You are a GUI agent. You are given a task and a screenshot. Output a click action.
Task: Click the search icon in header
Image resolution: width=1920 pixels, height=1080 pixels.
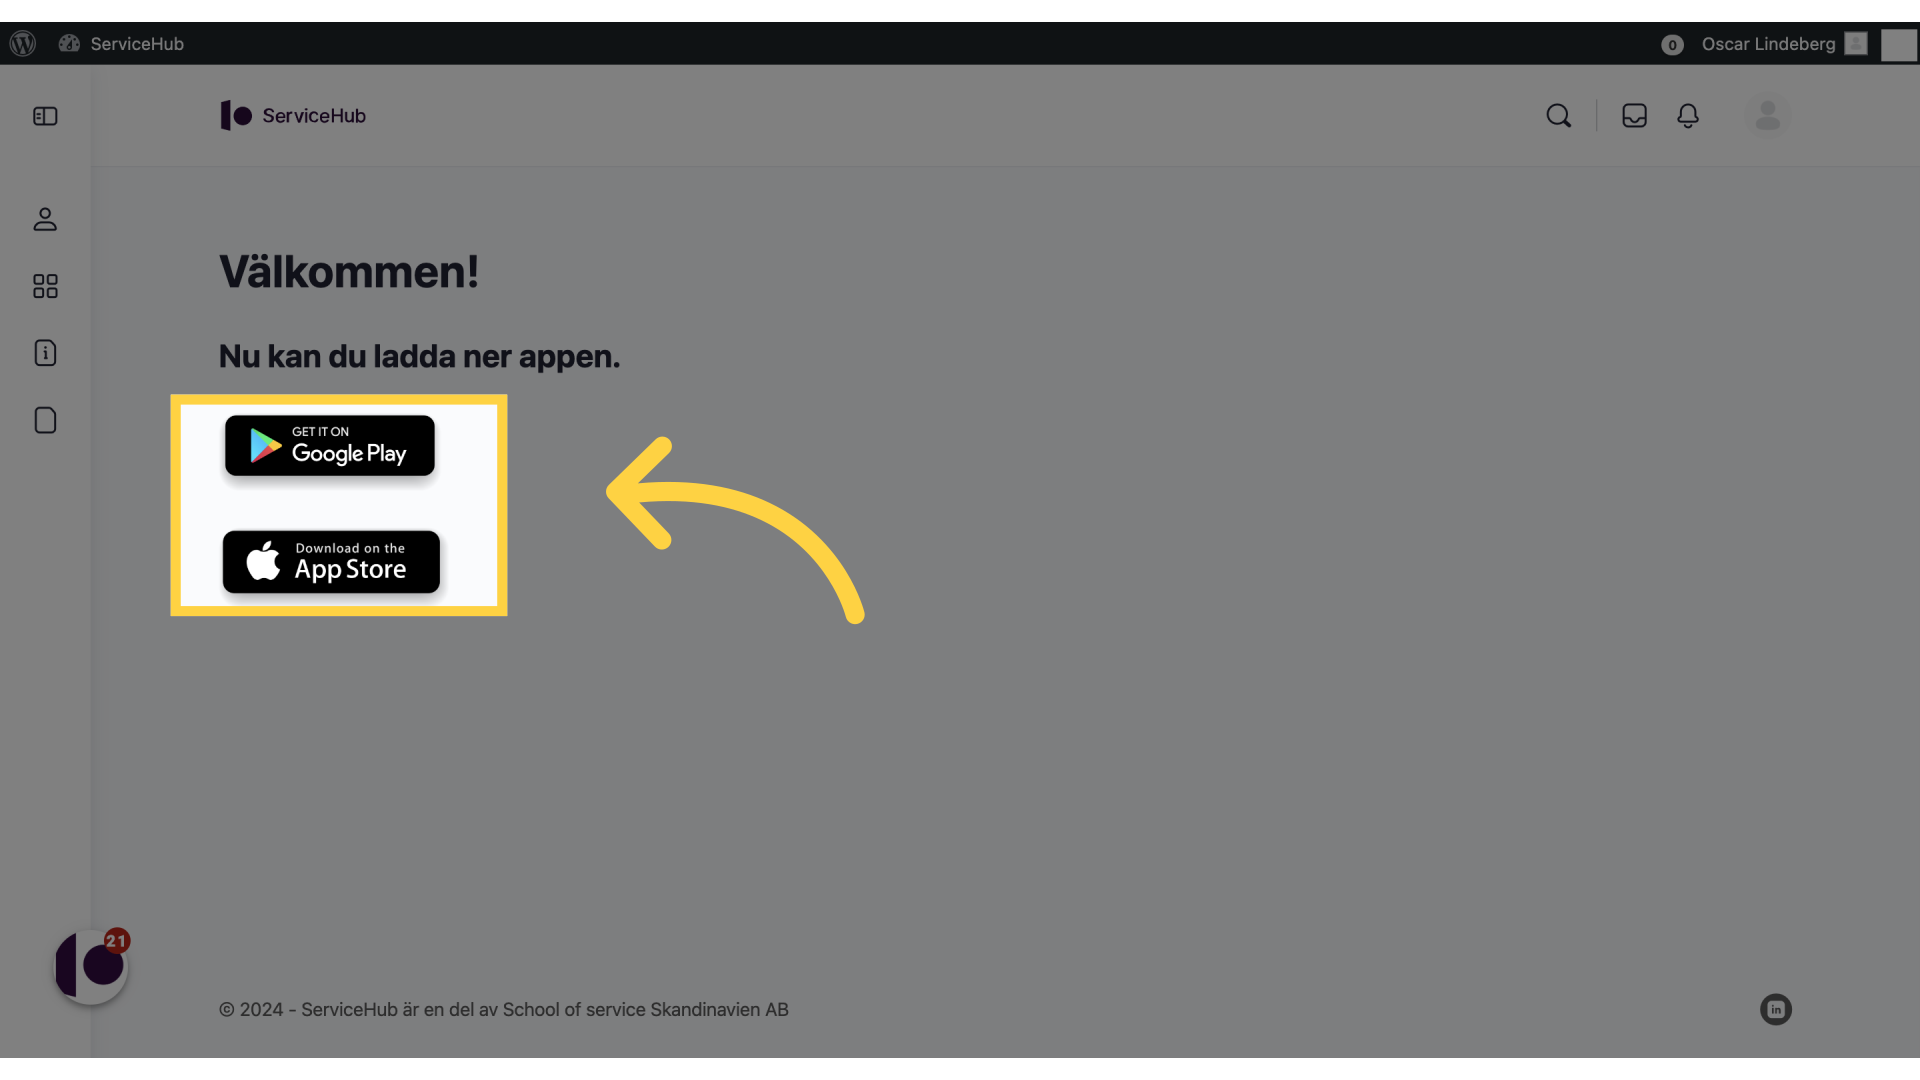(x=1559, y=115)
